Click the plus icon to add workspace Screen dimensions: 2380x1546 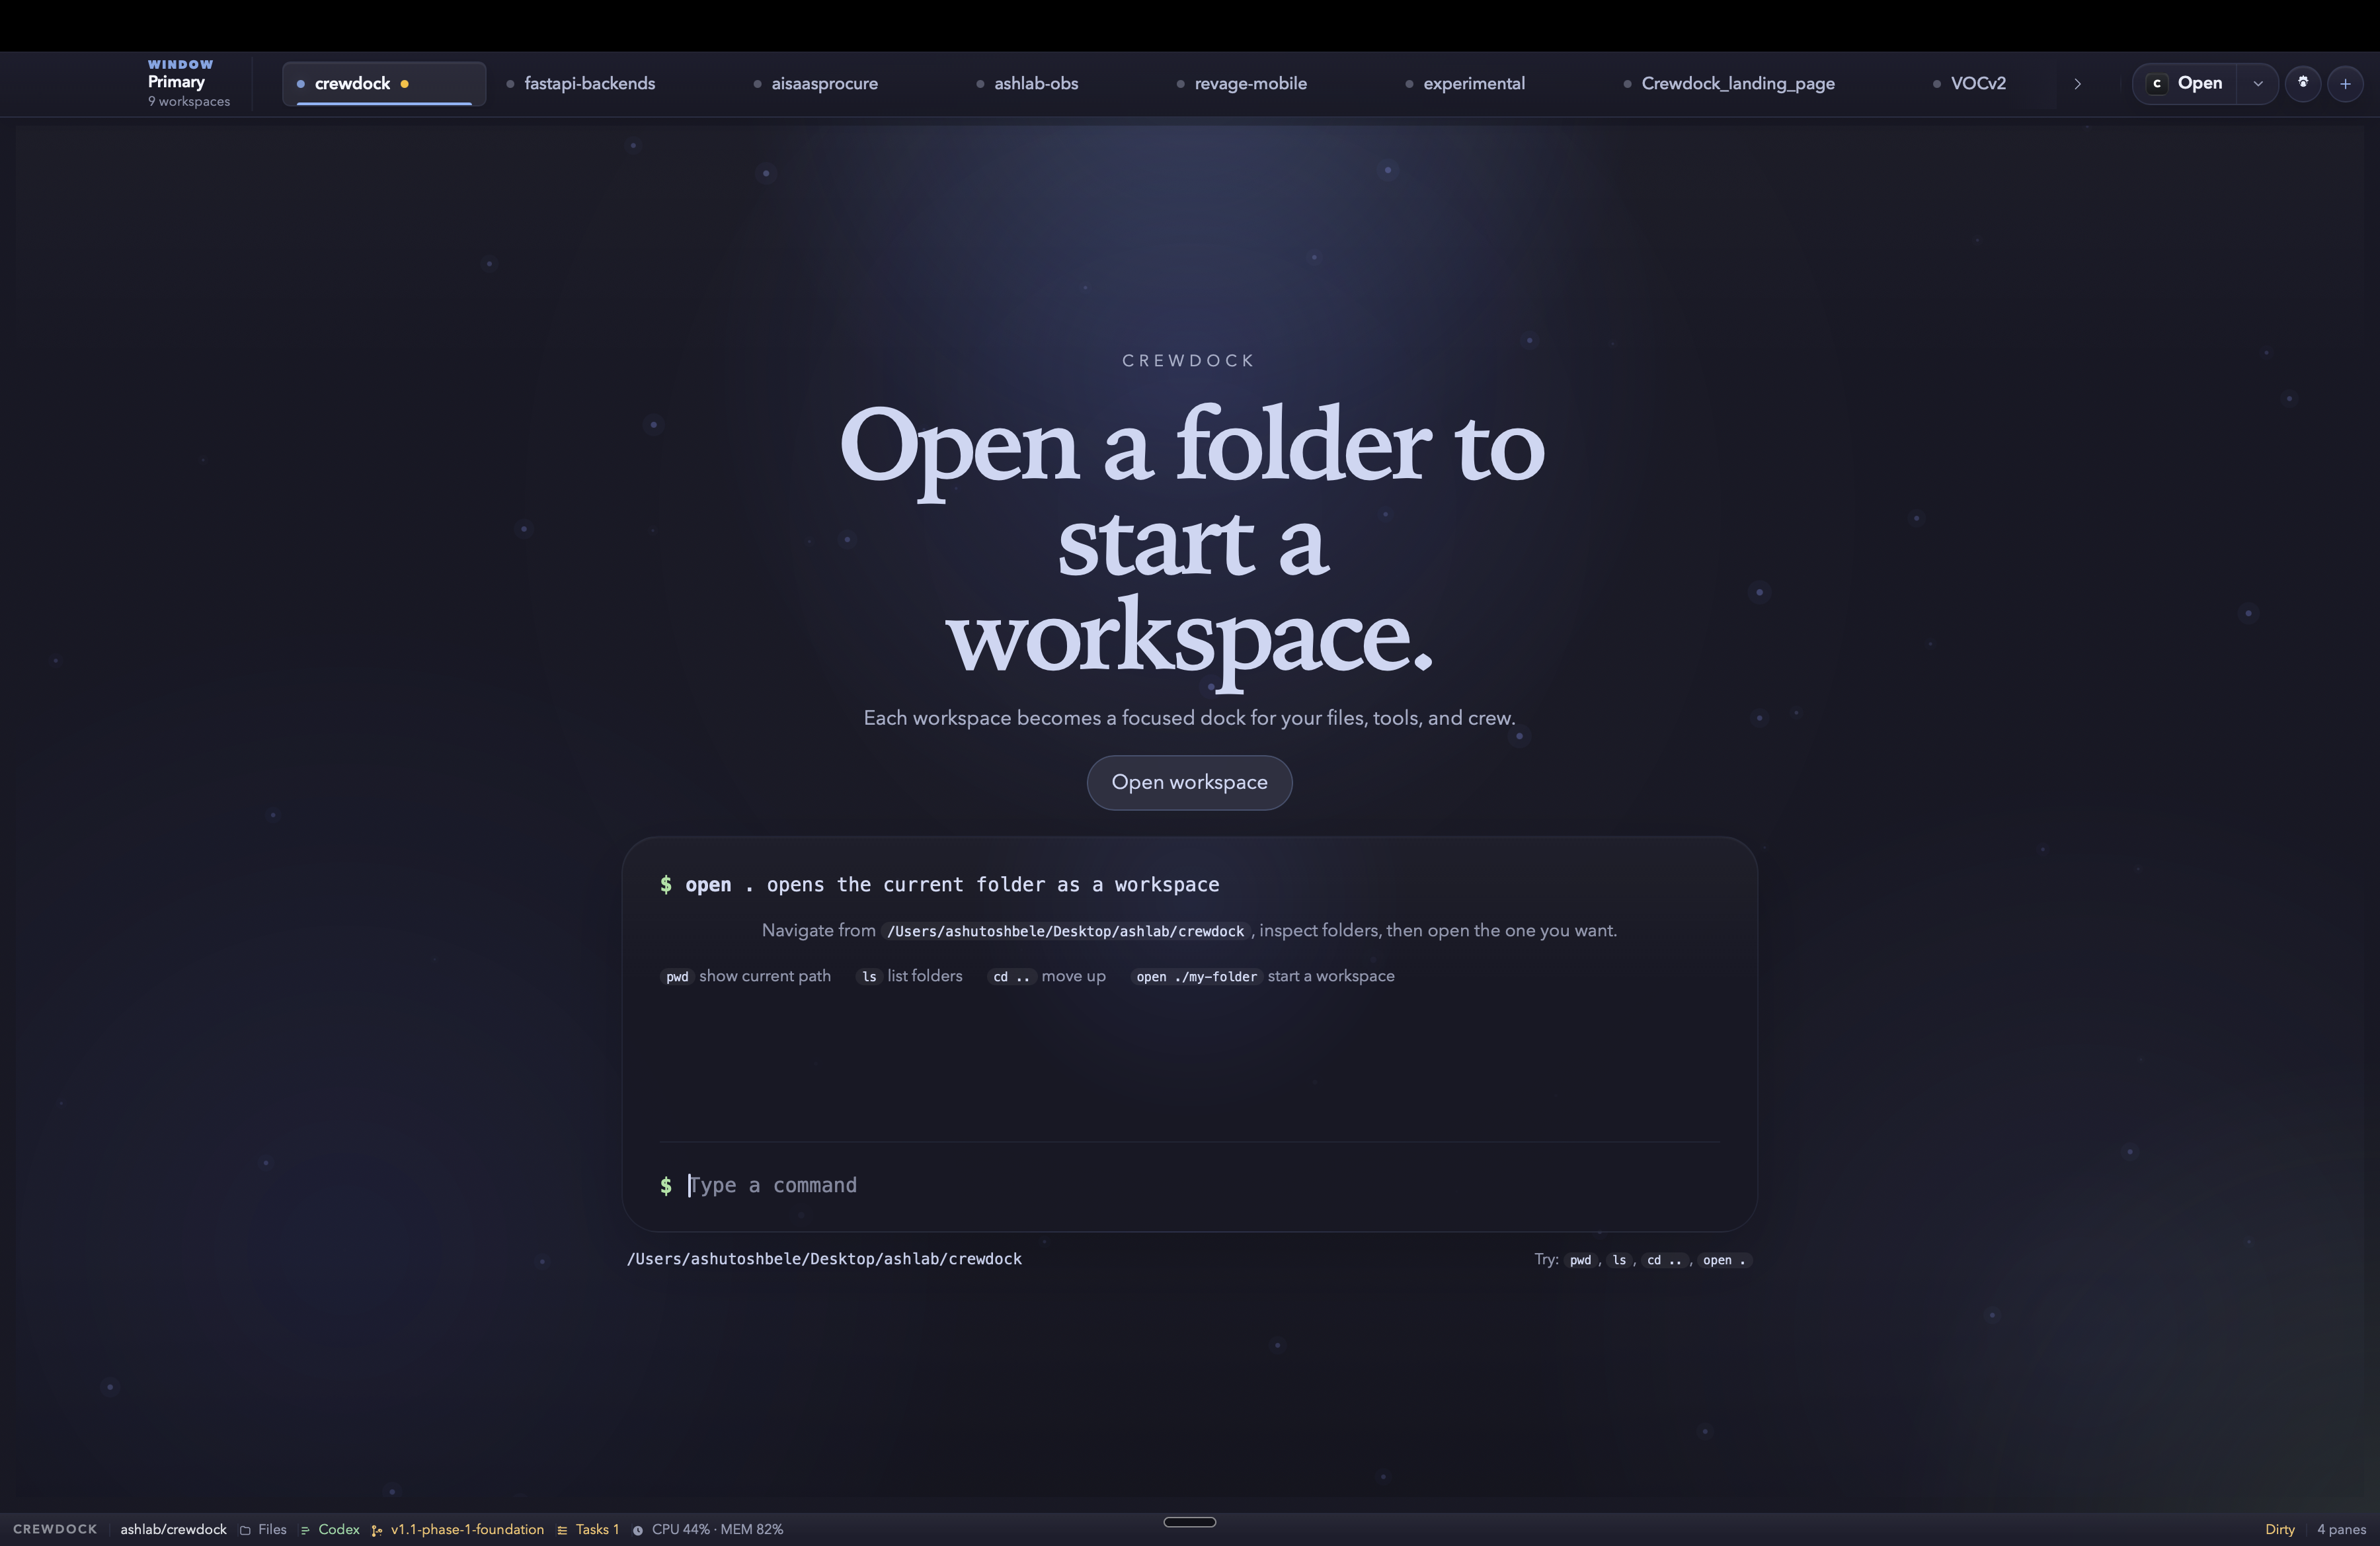coord(2345,84)
